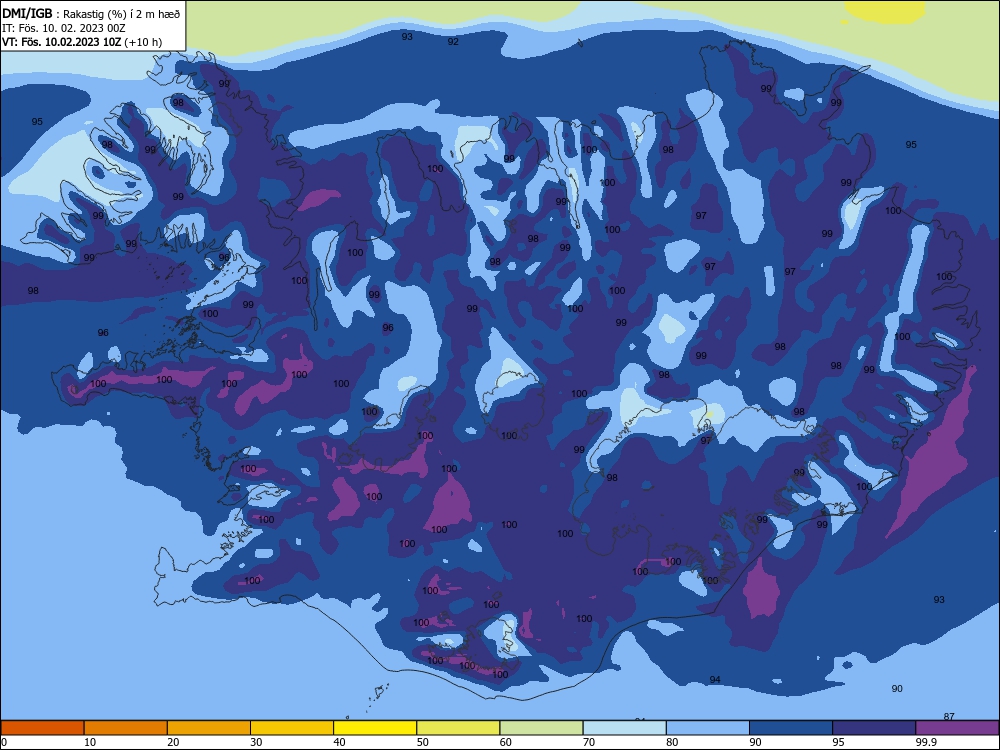The image size is (1000, 750).
Task: Click the "99.9" legend scale label
Action: click(x=926, y=742)
